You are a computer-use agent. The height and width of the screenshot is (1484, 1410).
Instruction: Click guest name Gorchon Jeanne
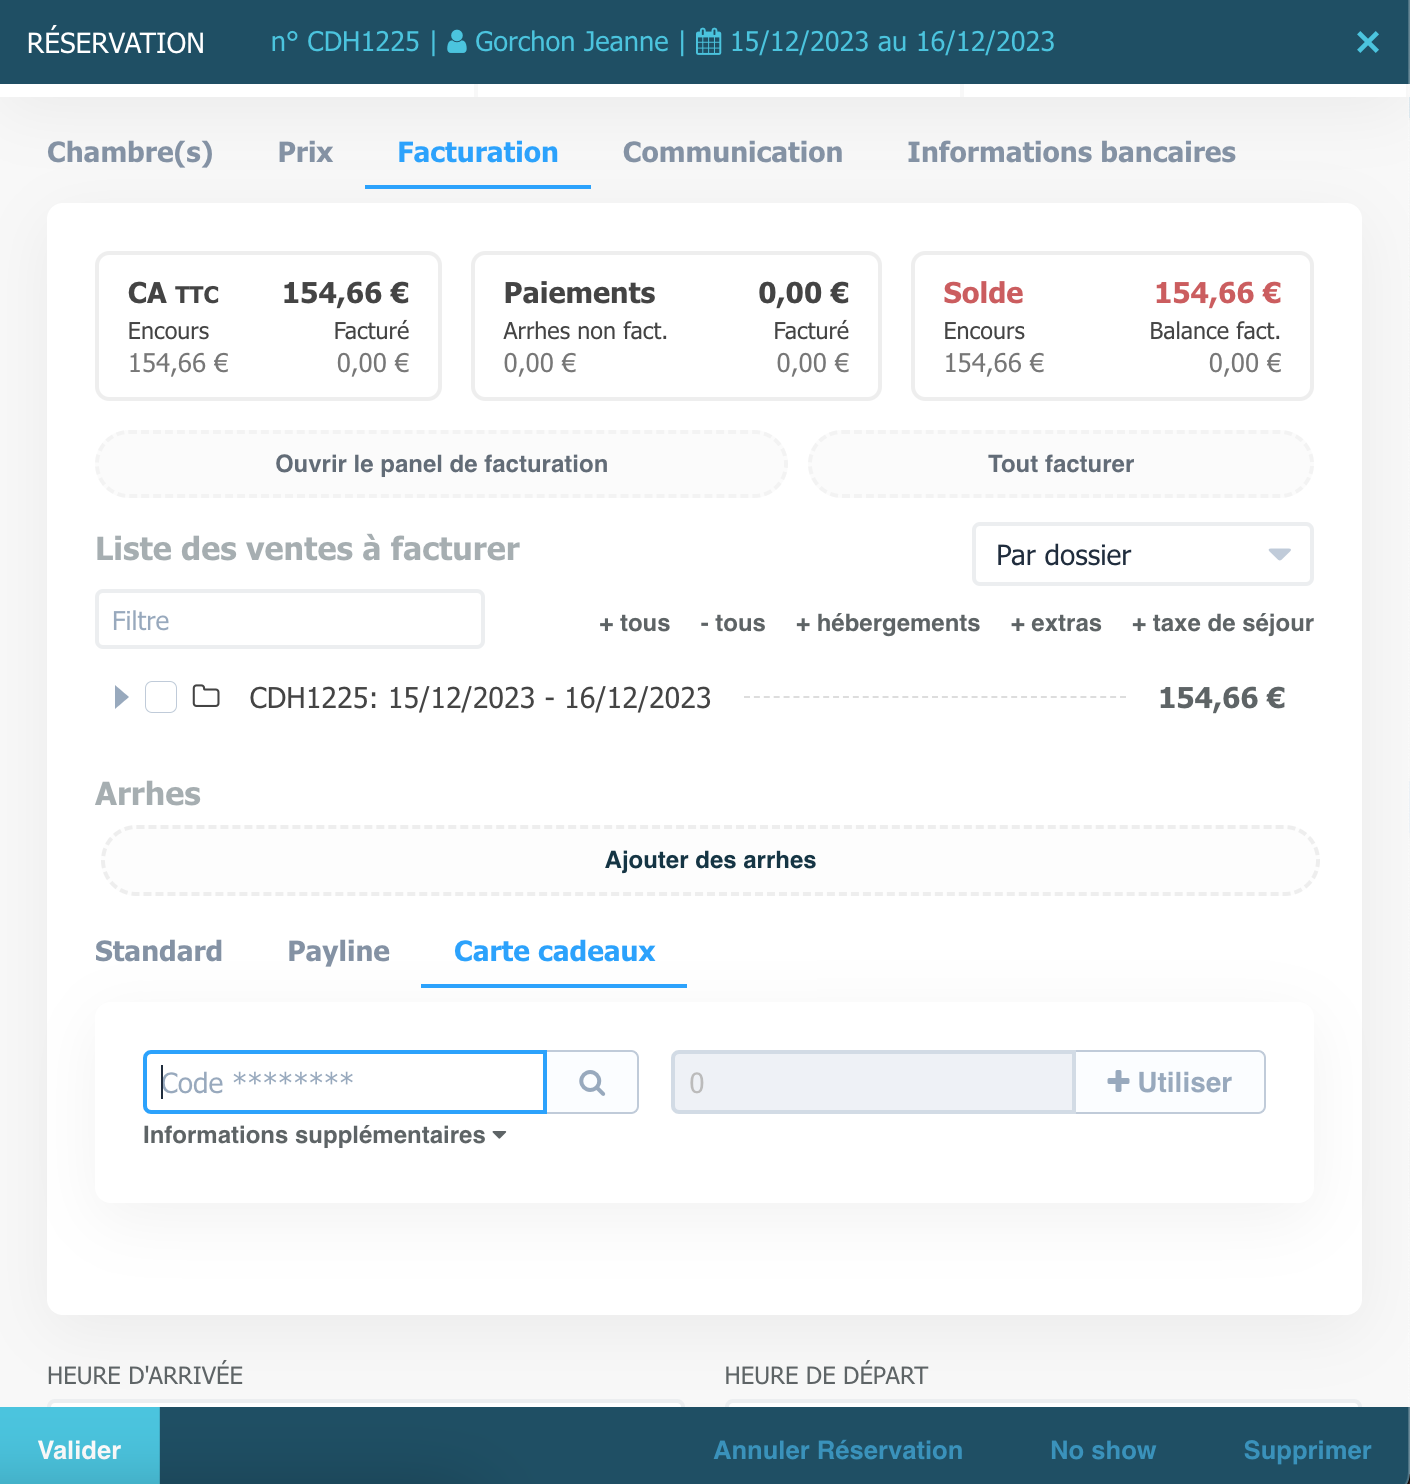pos(571,42)
